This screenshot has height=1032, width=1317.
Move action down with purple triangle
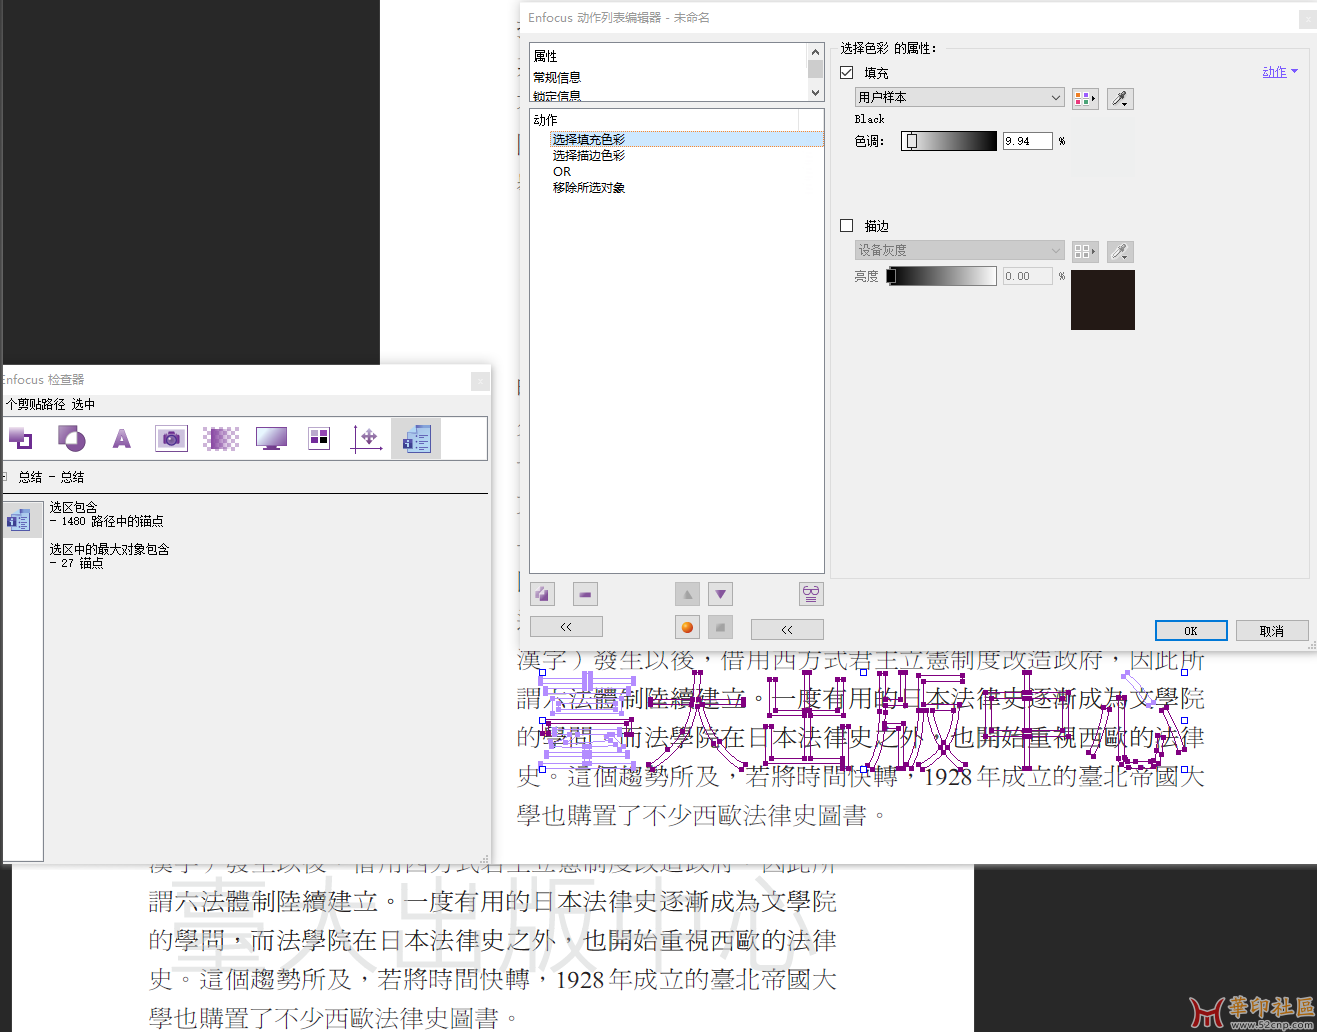coord(720,594)
